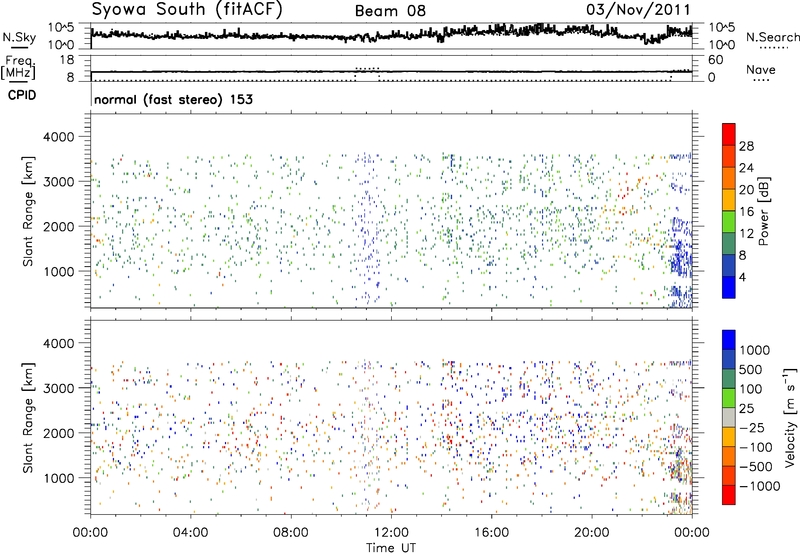This screenshot has height=554, width=800.
Task: Click the '20:00' time axis label
Action: click(592, 533)
